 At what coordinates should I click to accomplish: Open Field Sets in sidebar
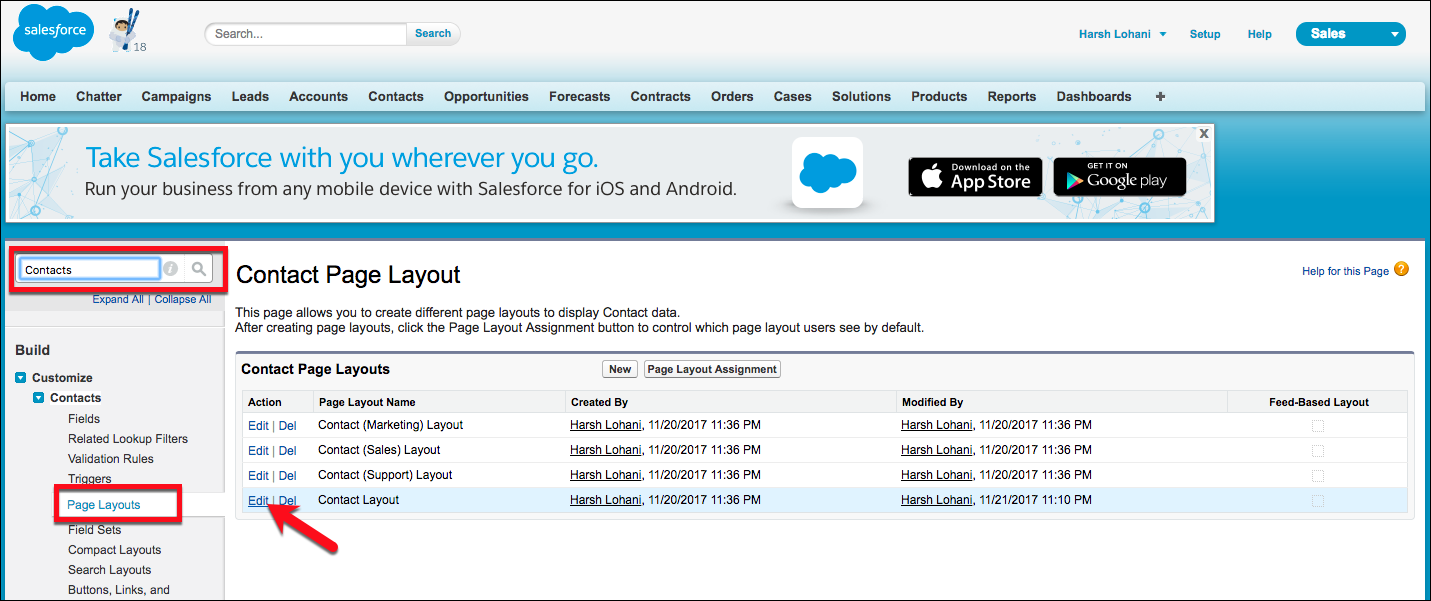pos(95,530)
